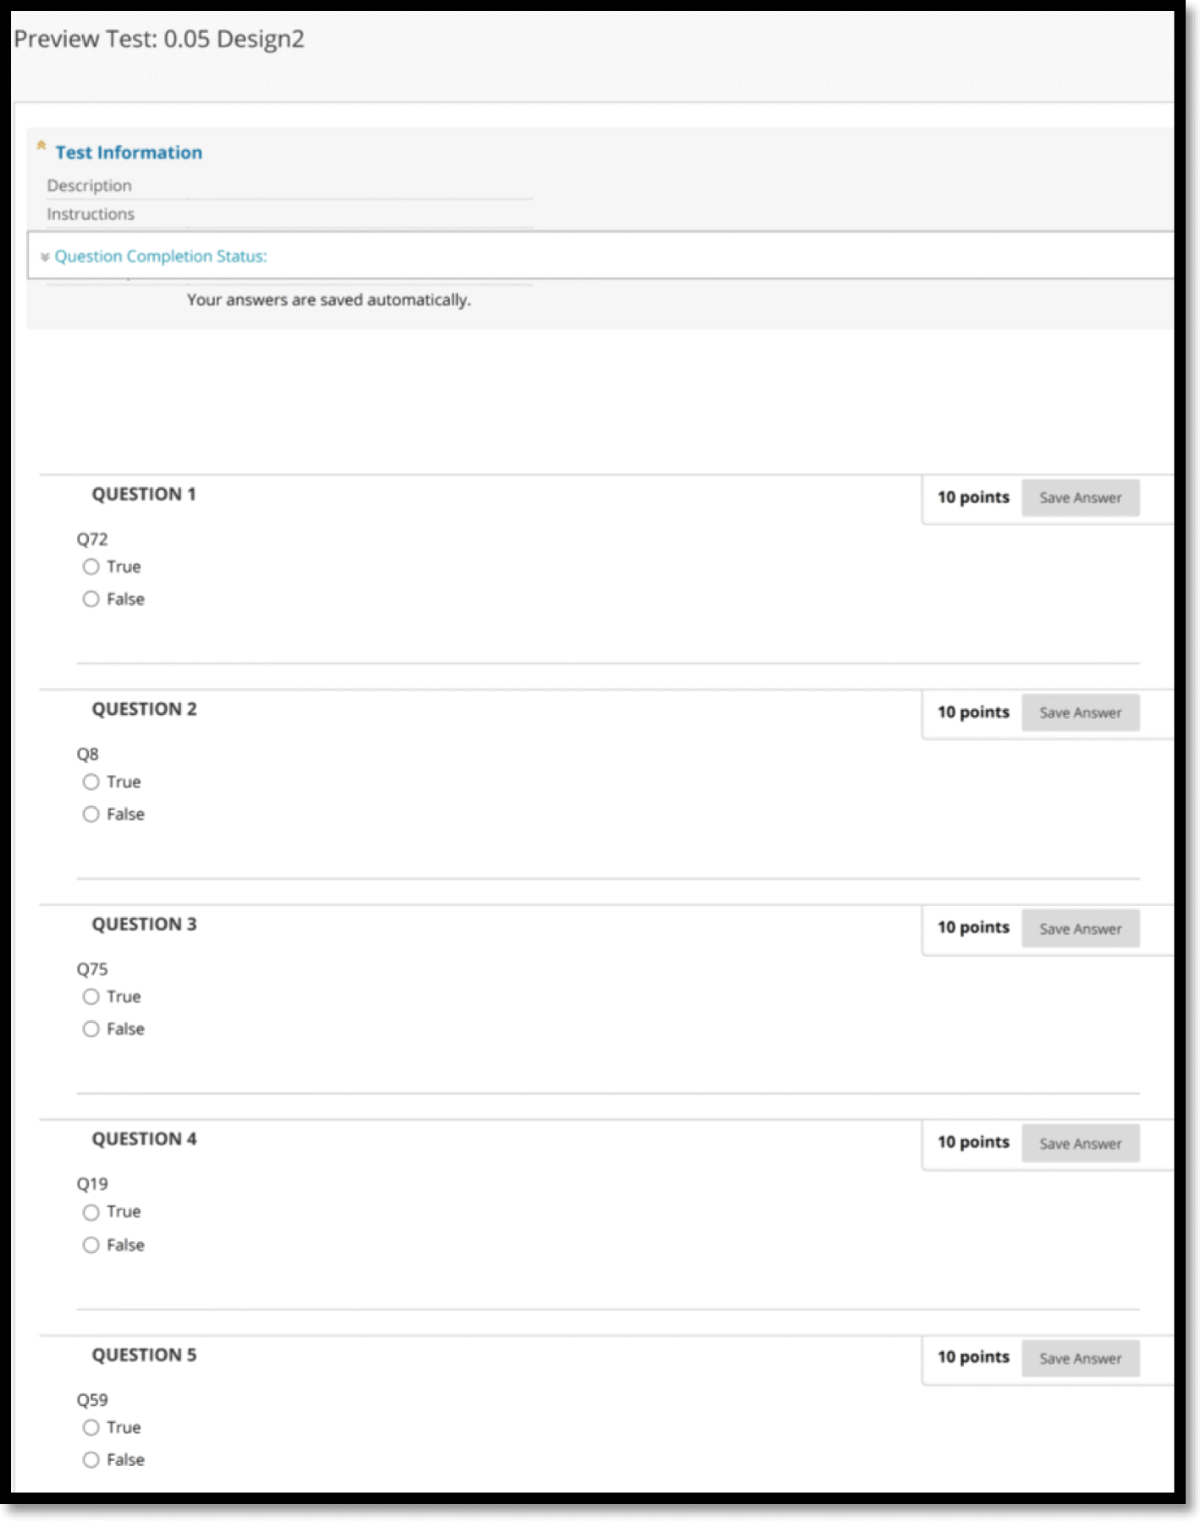Mark True for Question 3 (Q75)
Image resolution: width=1200 pixels, height=1521 pixels.
point(91,997)
